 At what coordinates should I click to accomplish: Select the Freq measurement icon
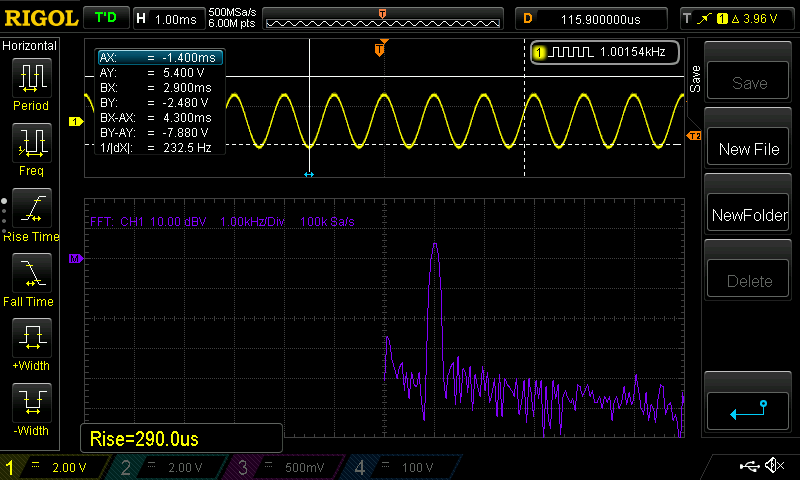[x=31, y=143]
